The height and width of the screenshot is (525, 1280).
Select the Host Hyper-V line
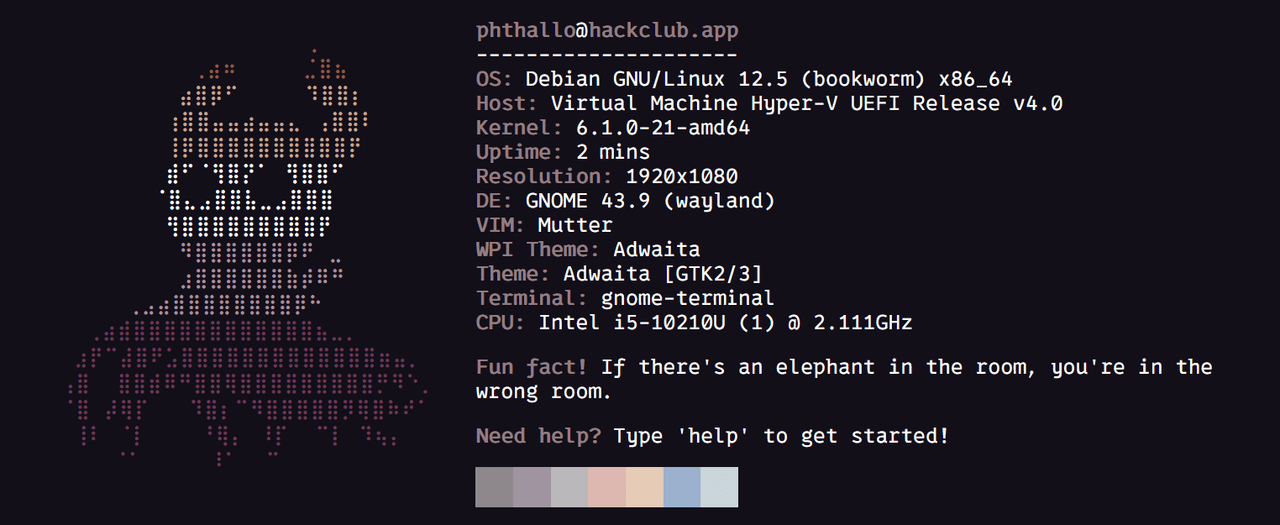[769, 104]
